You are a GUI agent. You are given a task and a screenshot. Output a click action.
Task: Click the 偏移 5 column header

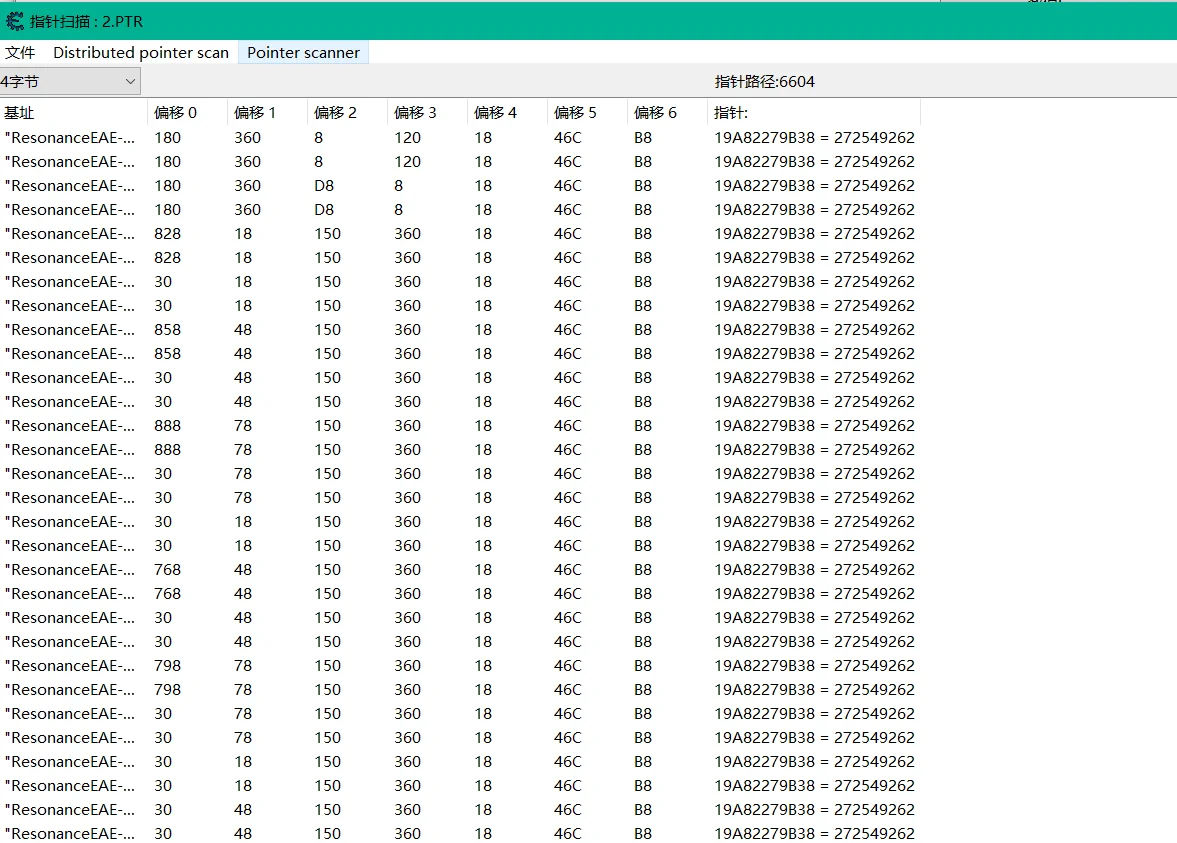tap(587, 113)
